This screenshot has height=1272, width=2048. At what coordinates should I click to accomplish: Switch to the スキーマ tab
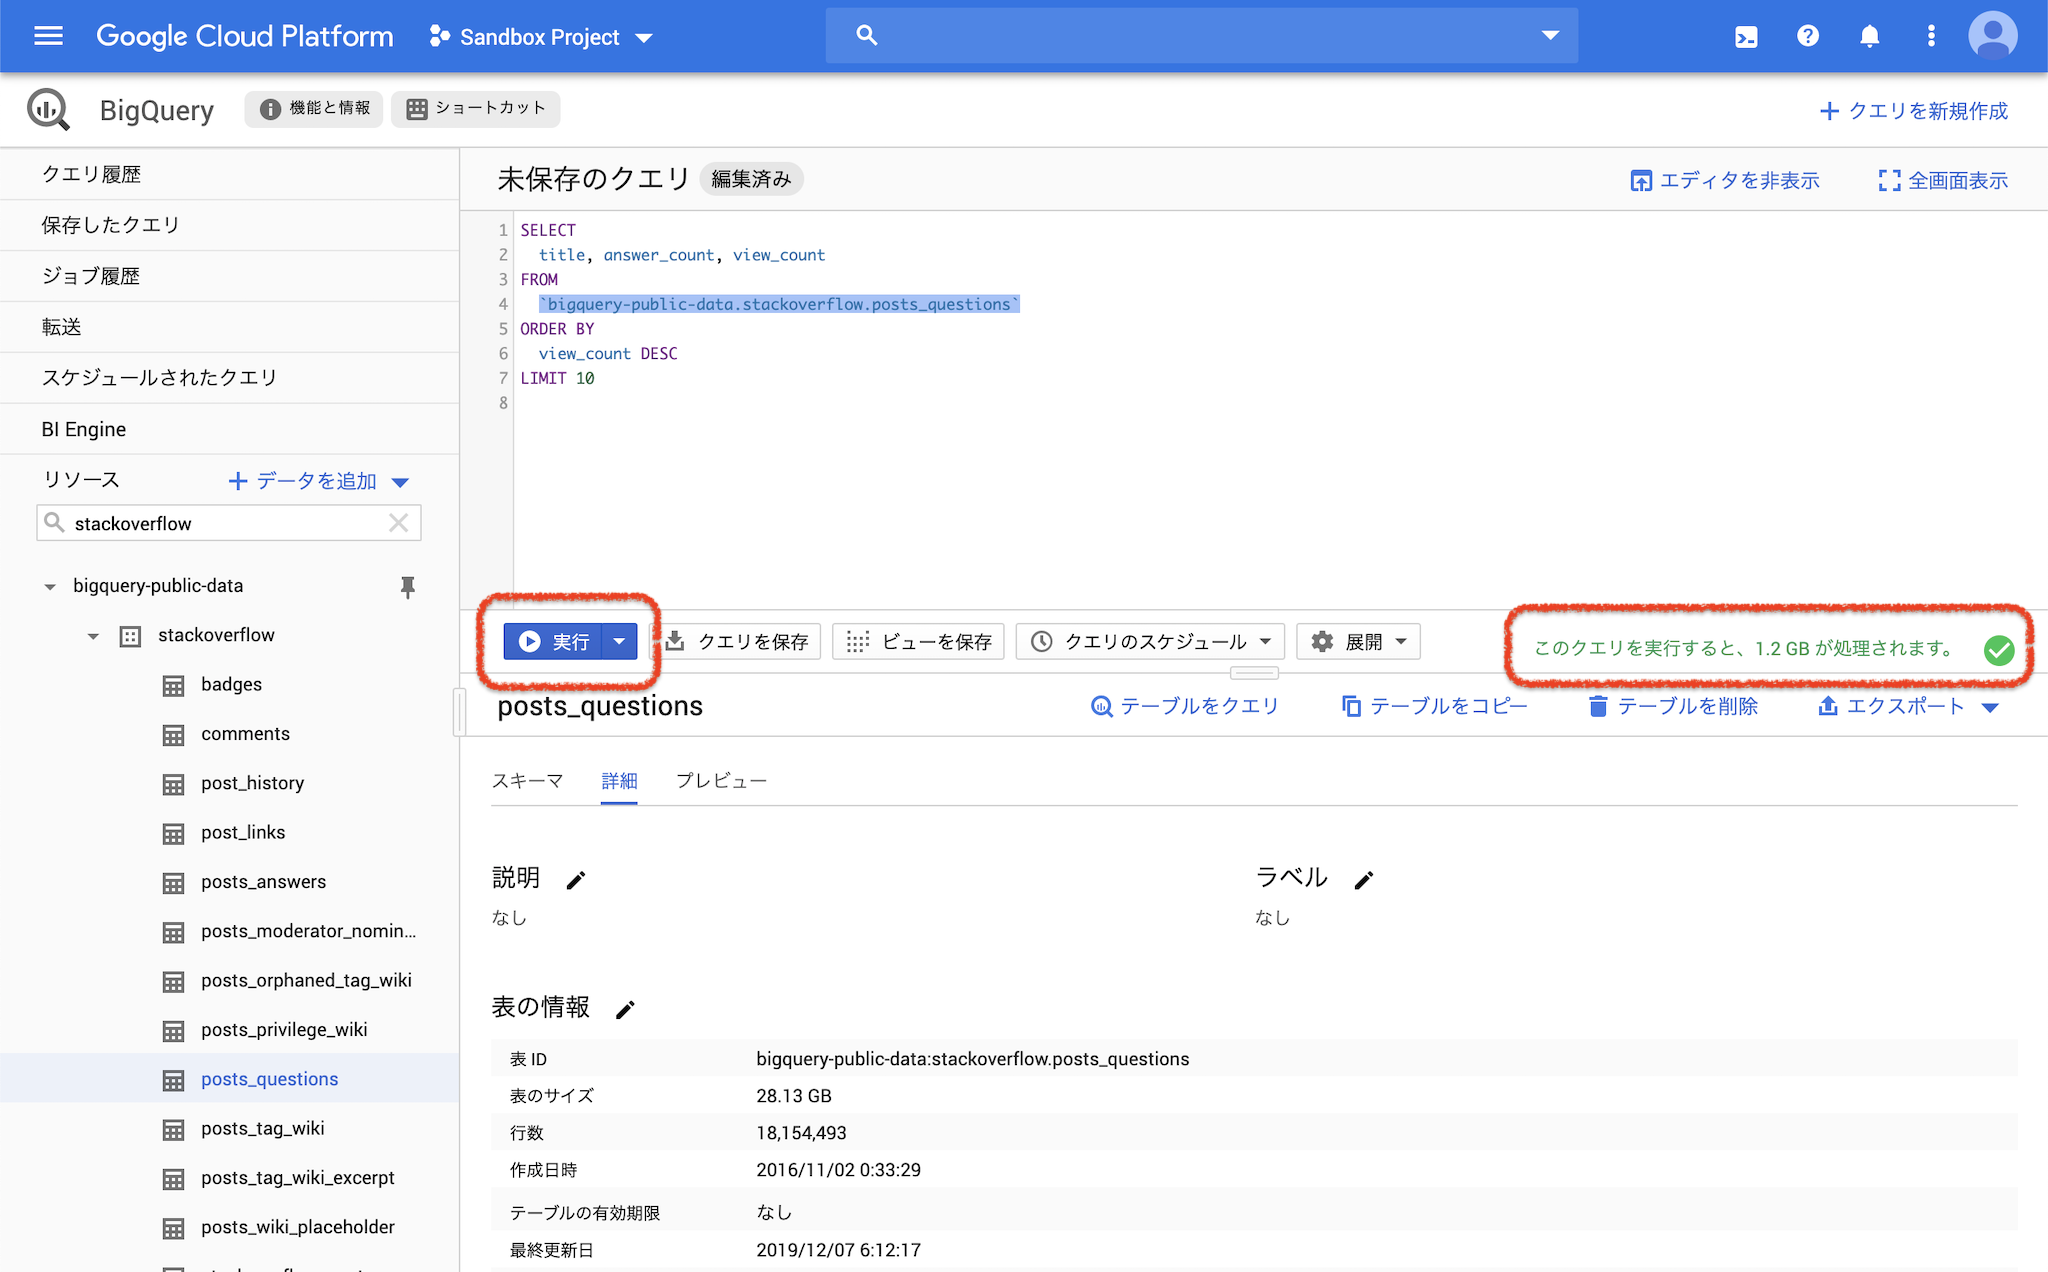(x=527, y=781)
